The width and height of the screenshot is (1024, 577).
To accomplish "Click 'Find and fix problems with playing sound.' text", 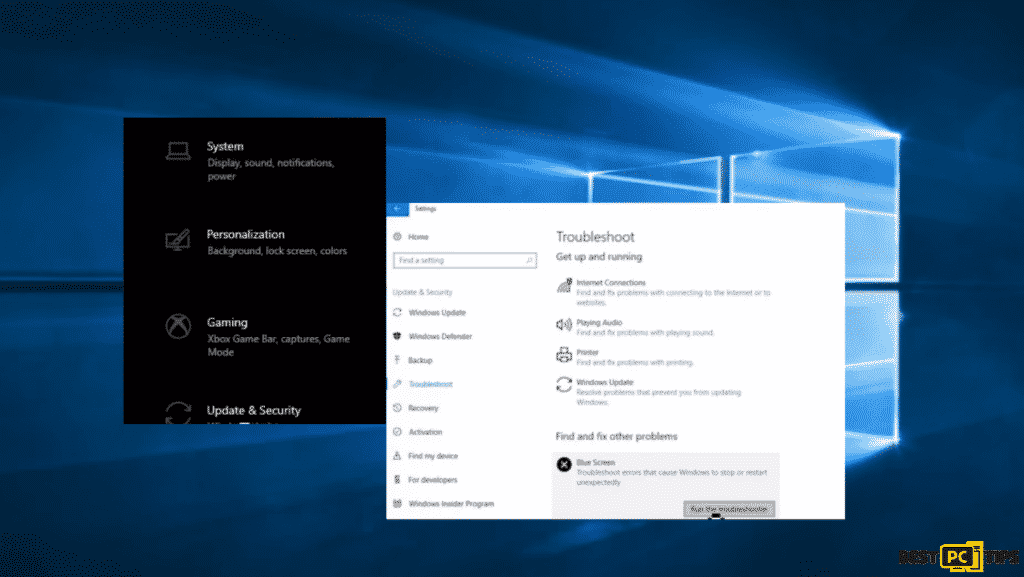I will (x=645, y=333).
